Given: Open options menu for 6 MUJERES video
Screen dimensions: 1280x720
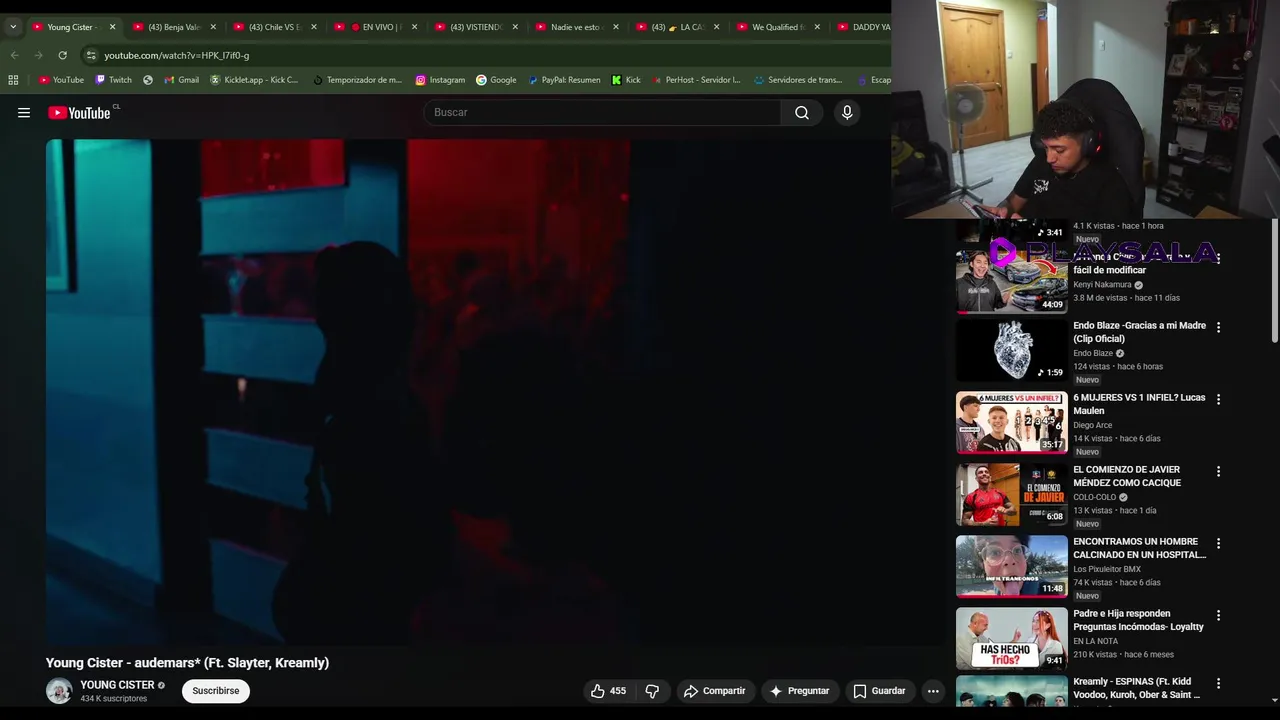Looking at the screenshot, I should 1218,399.
